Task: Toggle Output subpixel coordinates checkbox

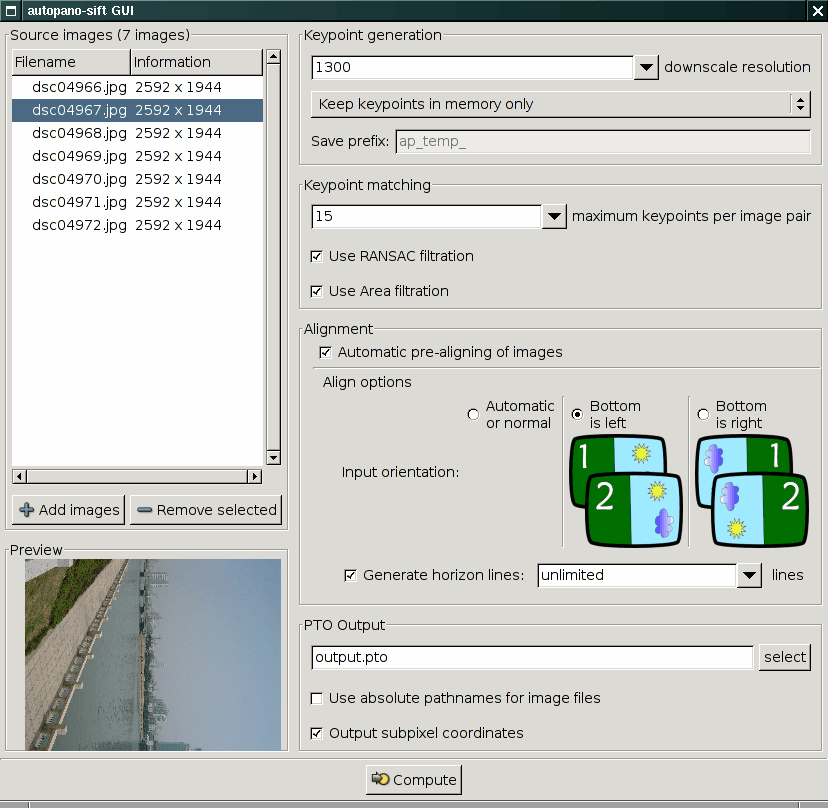Action: coord(316,734)
